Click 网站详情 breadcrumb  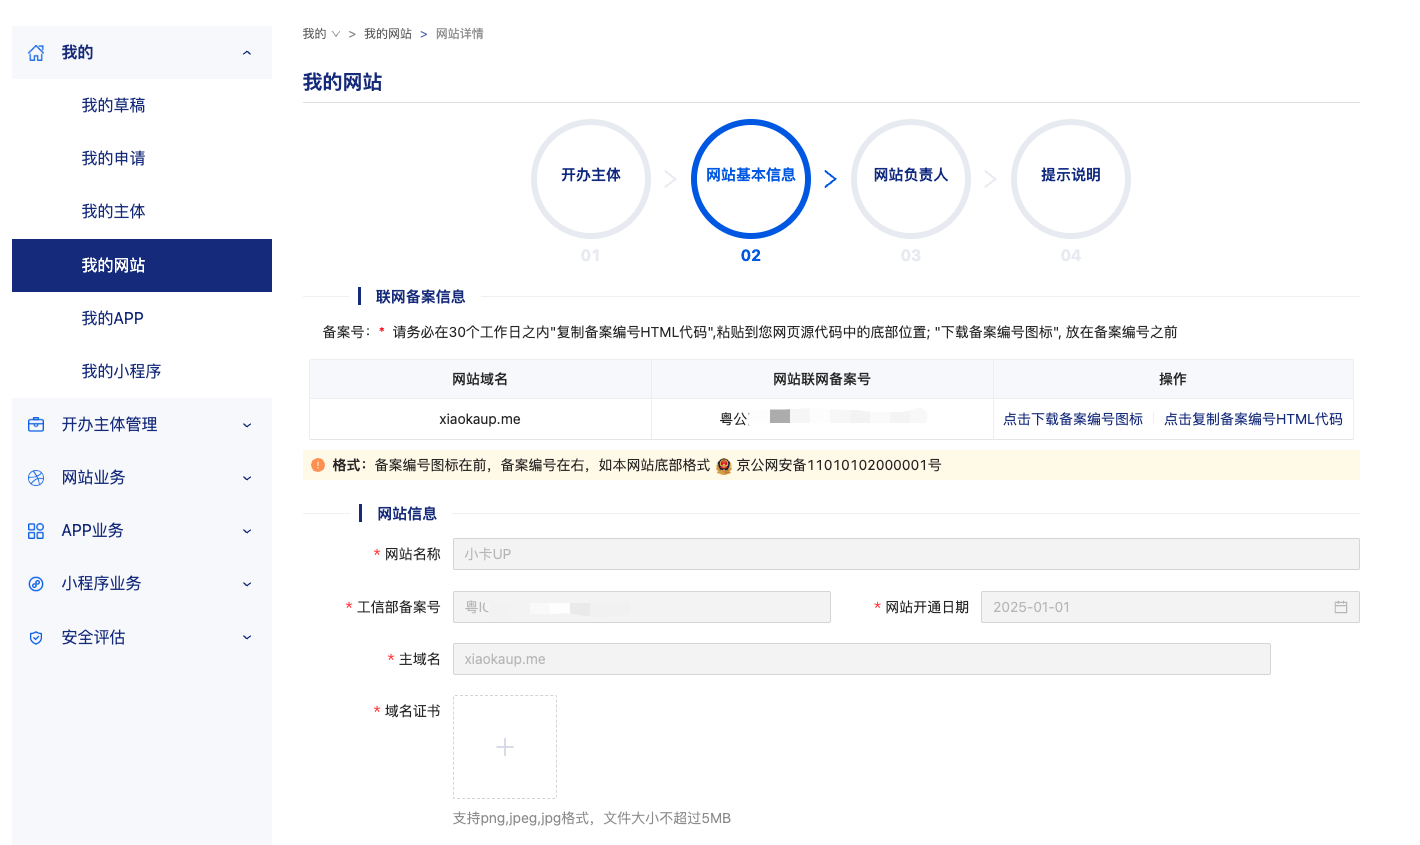(x=460, y=34)
